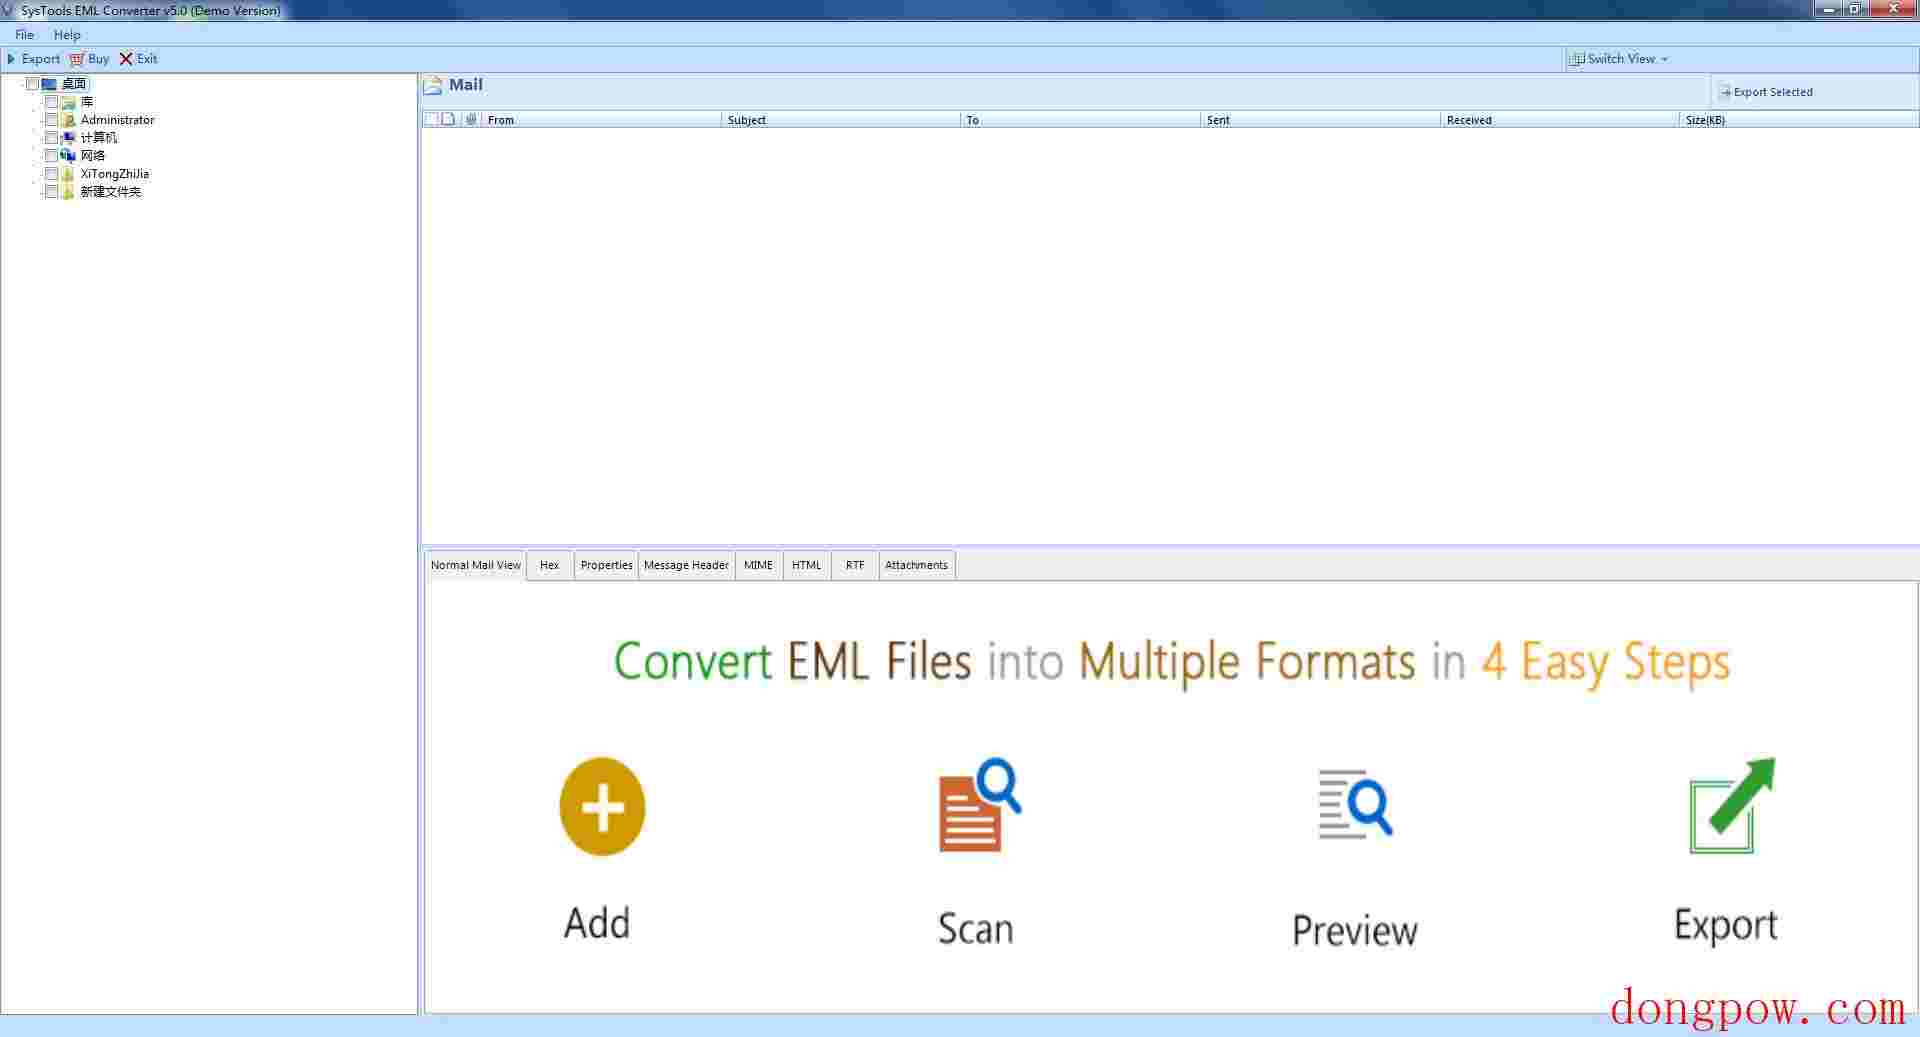Open the File menu

[x=24, y=35]
